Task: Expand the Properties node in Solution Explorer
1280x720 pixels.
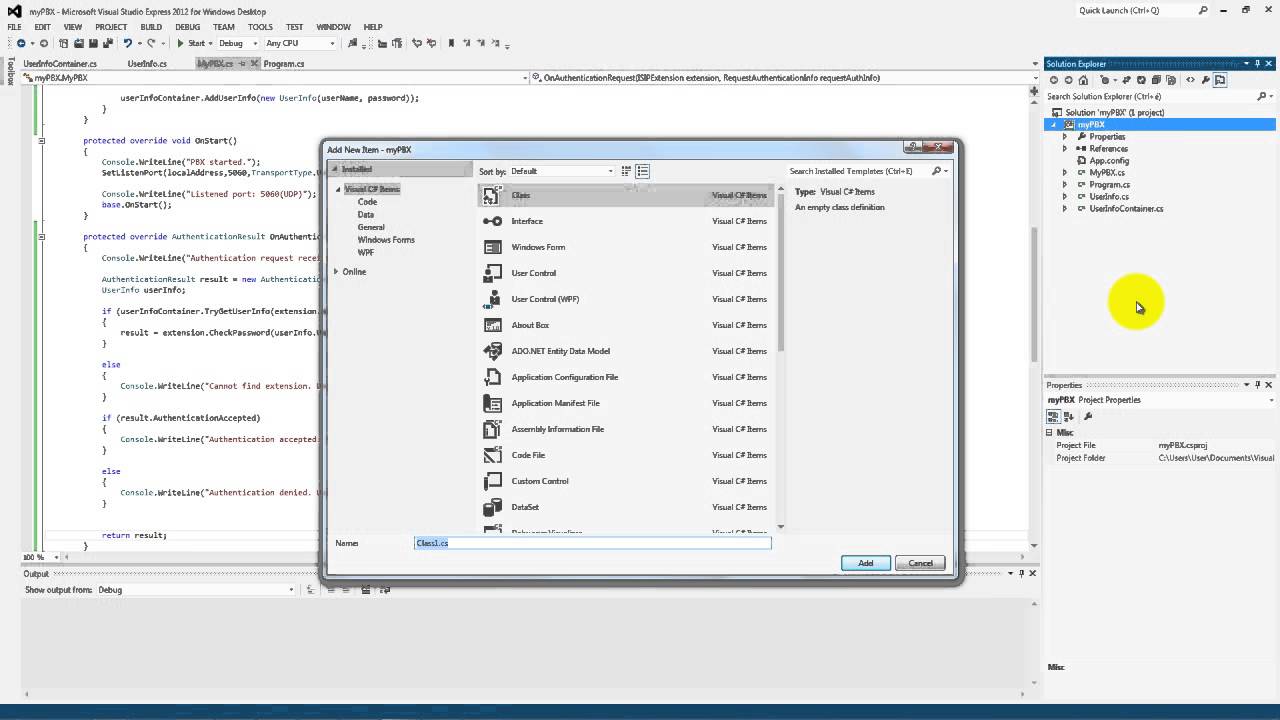Action: [1065, 137]
